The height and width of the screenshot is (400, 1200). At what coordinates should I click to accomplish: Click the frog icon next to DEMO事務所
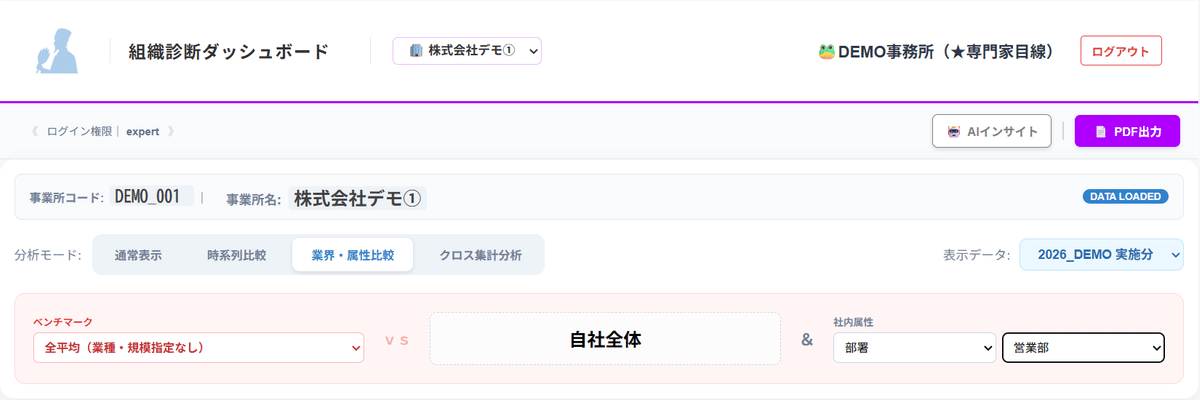point(826,51)
